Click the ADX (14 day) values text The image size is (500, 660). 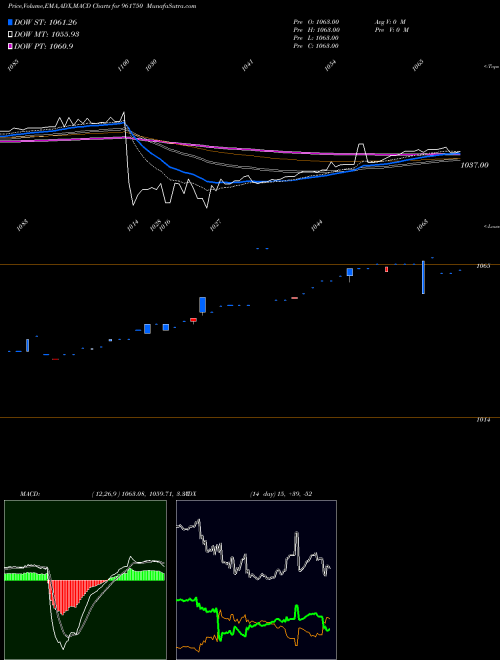(x=281, y=494)
